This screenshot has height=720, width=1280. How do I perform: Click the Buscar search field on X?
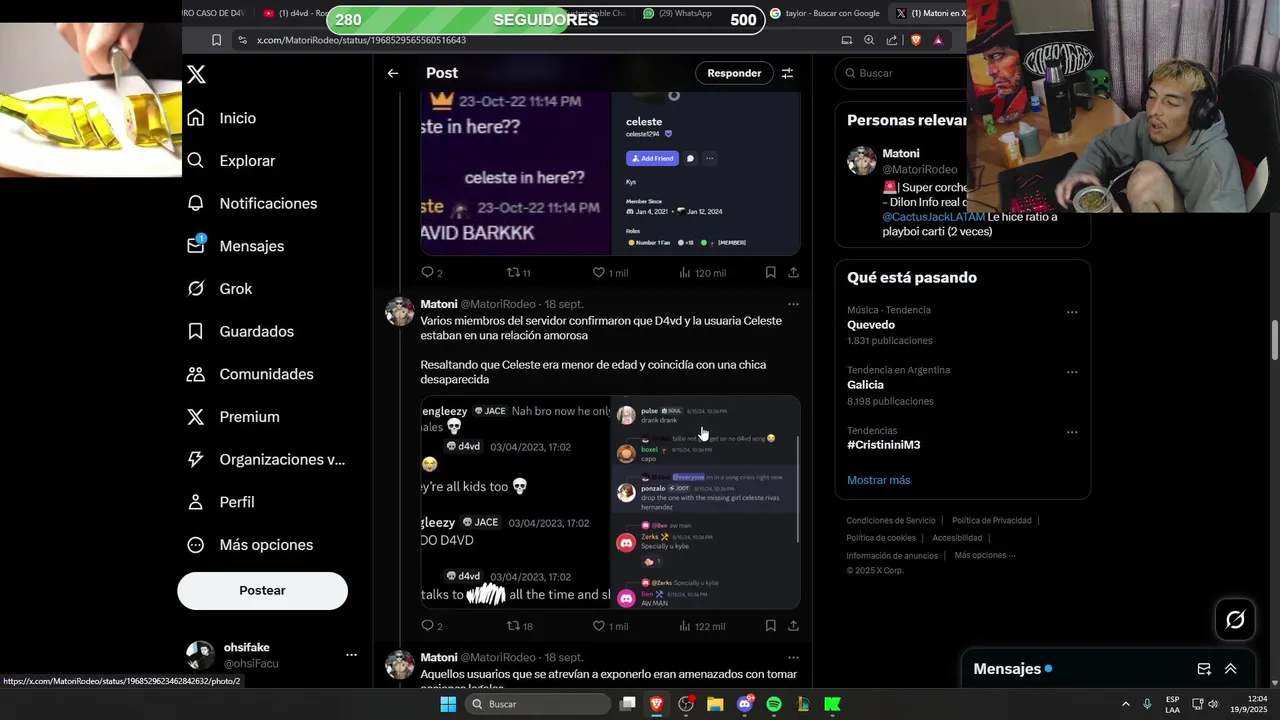(x=905, y=73)
